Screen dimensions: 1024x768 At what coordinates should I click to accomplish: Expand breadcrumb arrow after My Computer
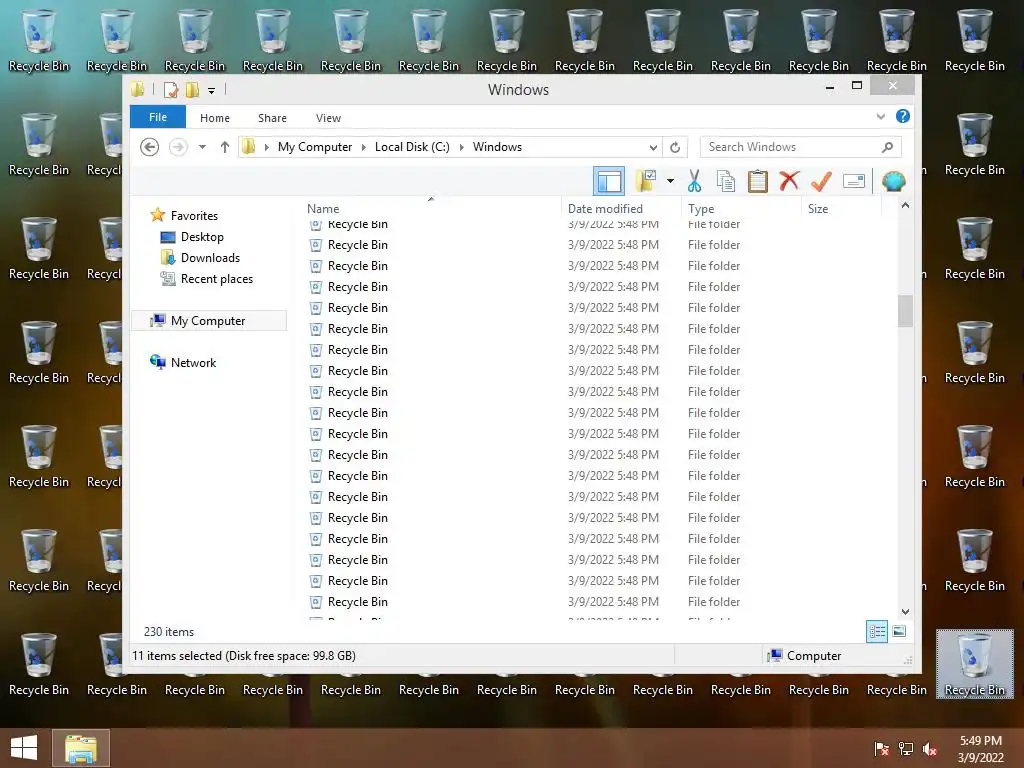pyautogui.click(x=364, y=147)
